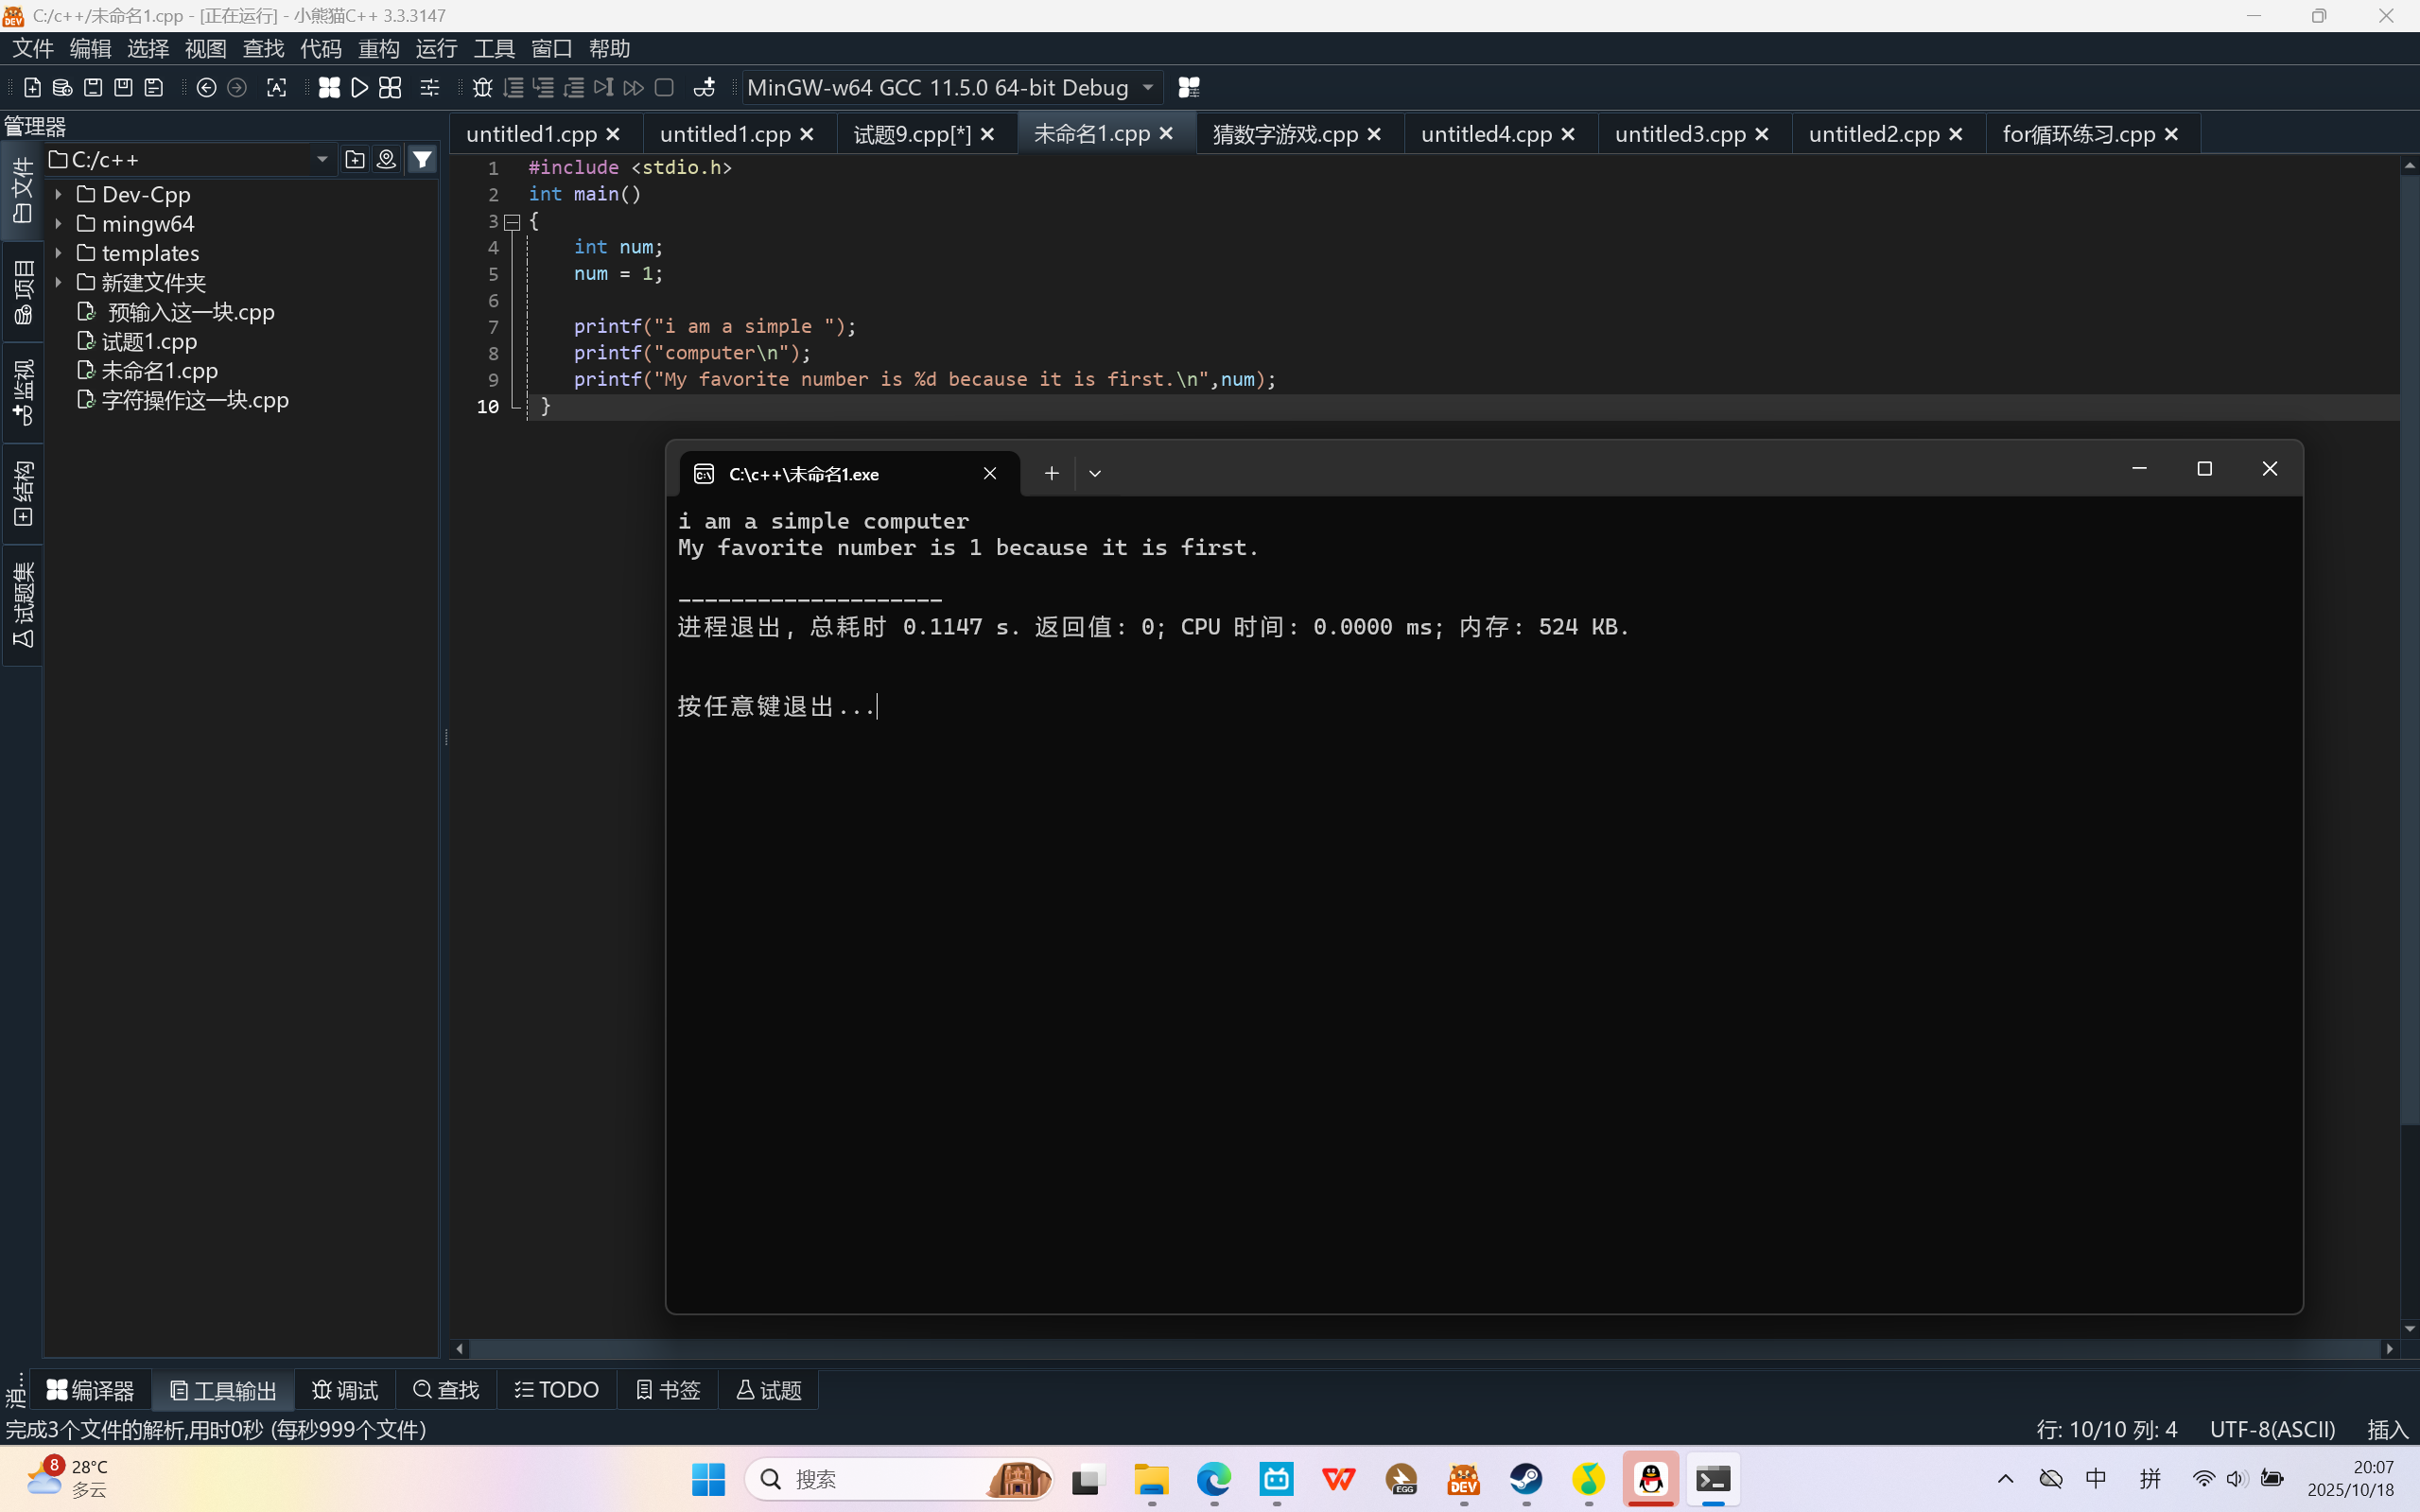Click the editor horizontal scrollbar track
The width and height of the screenshot is (2420, 1512).
point(1400,1348)
